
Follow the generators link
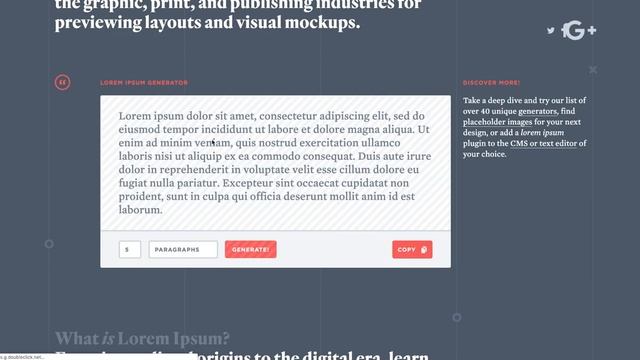click(537, 111)
